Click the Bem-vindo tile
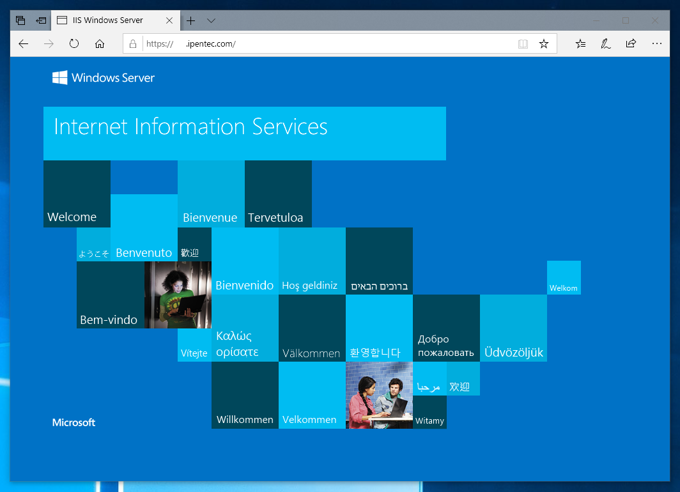The image size is (680, 492). tap(111, 295)
